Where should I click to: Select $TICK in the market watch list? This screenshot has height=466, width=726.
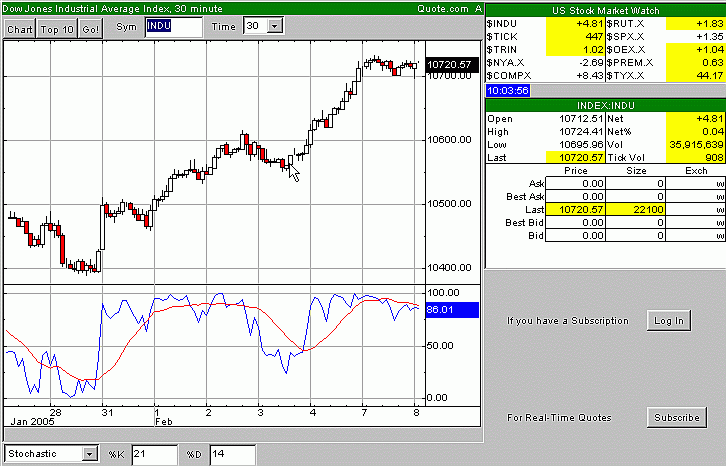coord(501,35)
